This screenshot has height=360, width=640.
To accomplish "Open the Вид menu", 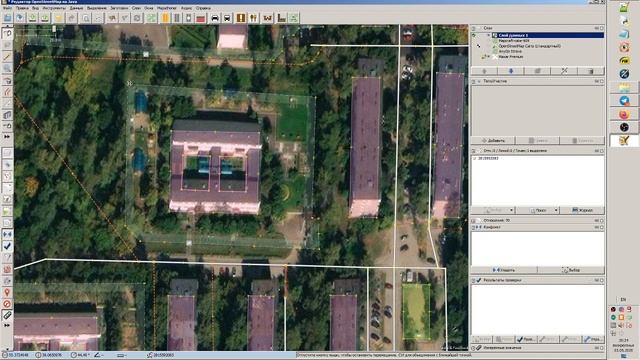I will coord(36,8).
